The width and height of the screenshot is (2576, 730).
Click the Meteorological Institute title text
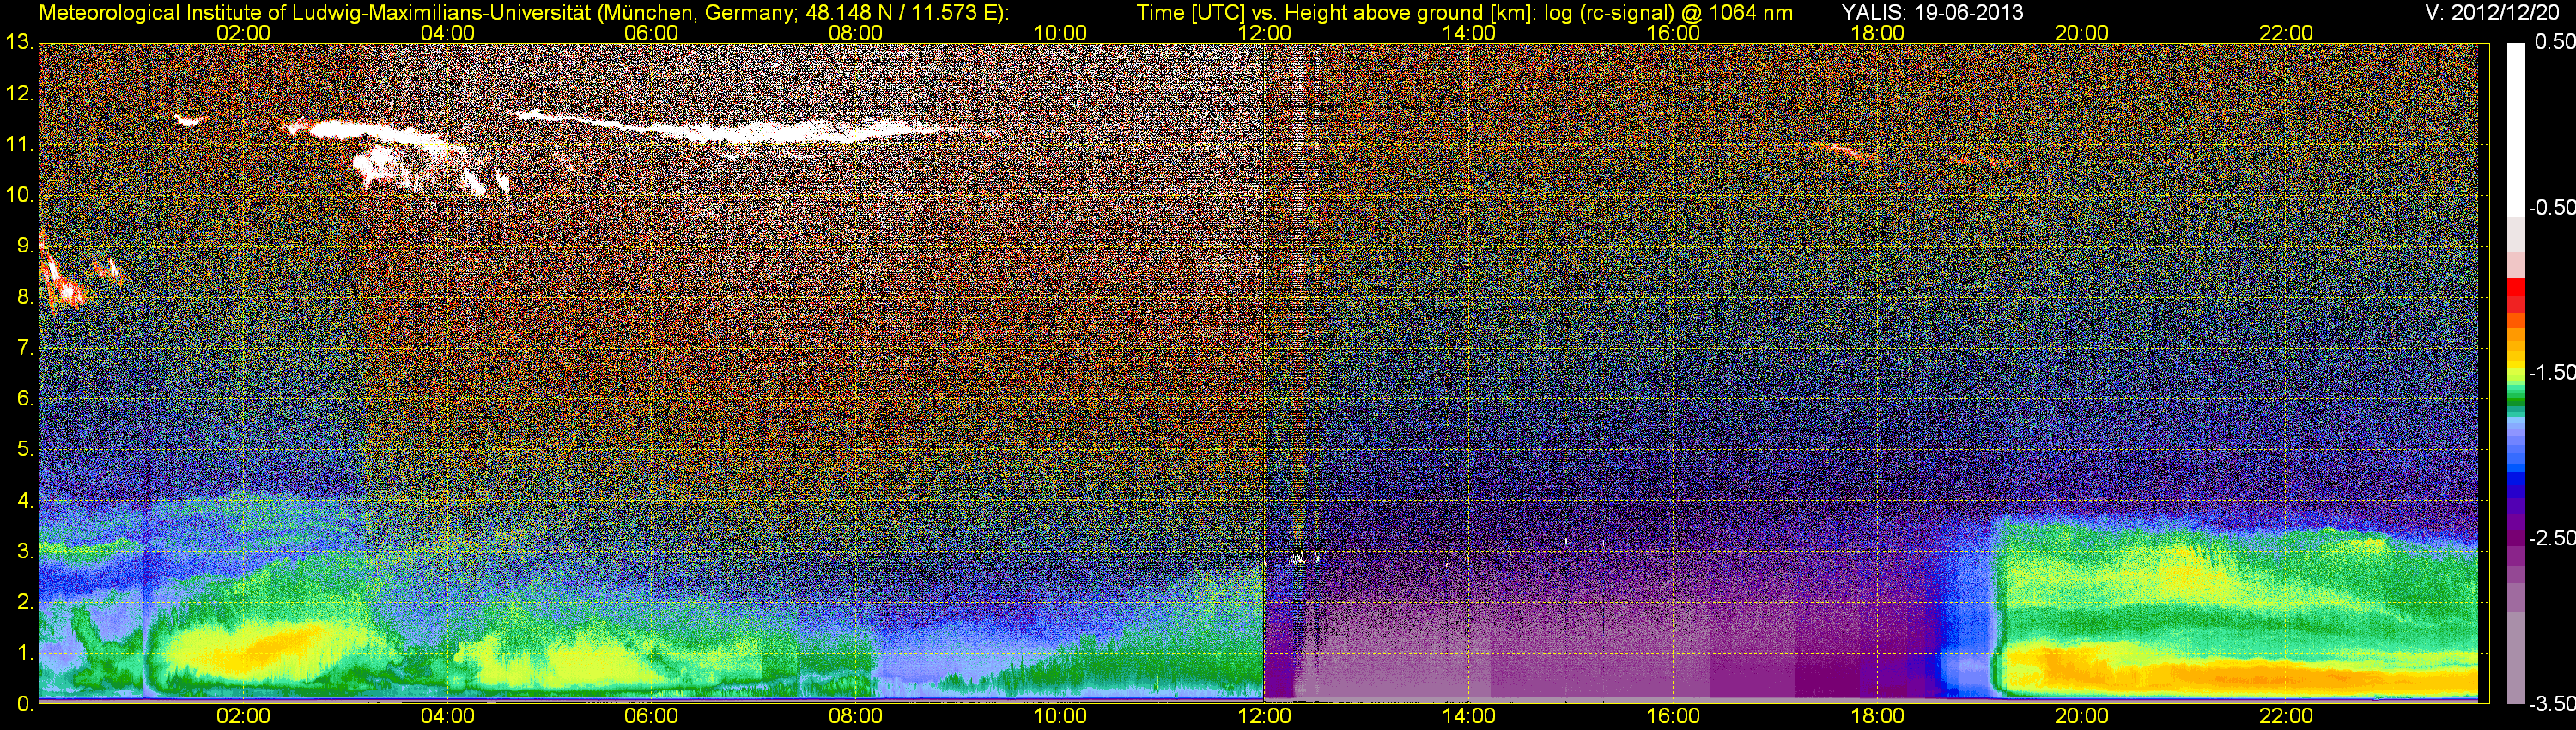click(522, 13)
